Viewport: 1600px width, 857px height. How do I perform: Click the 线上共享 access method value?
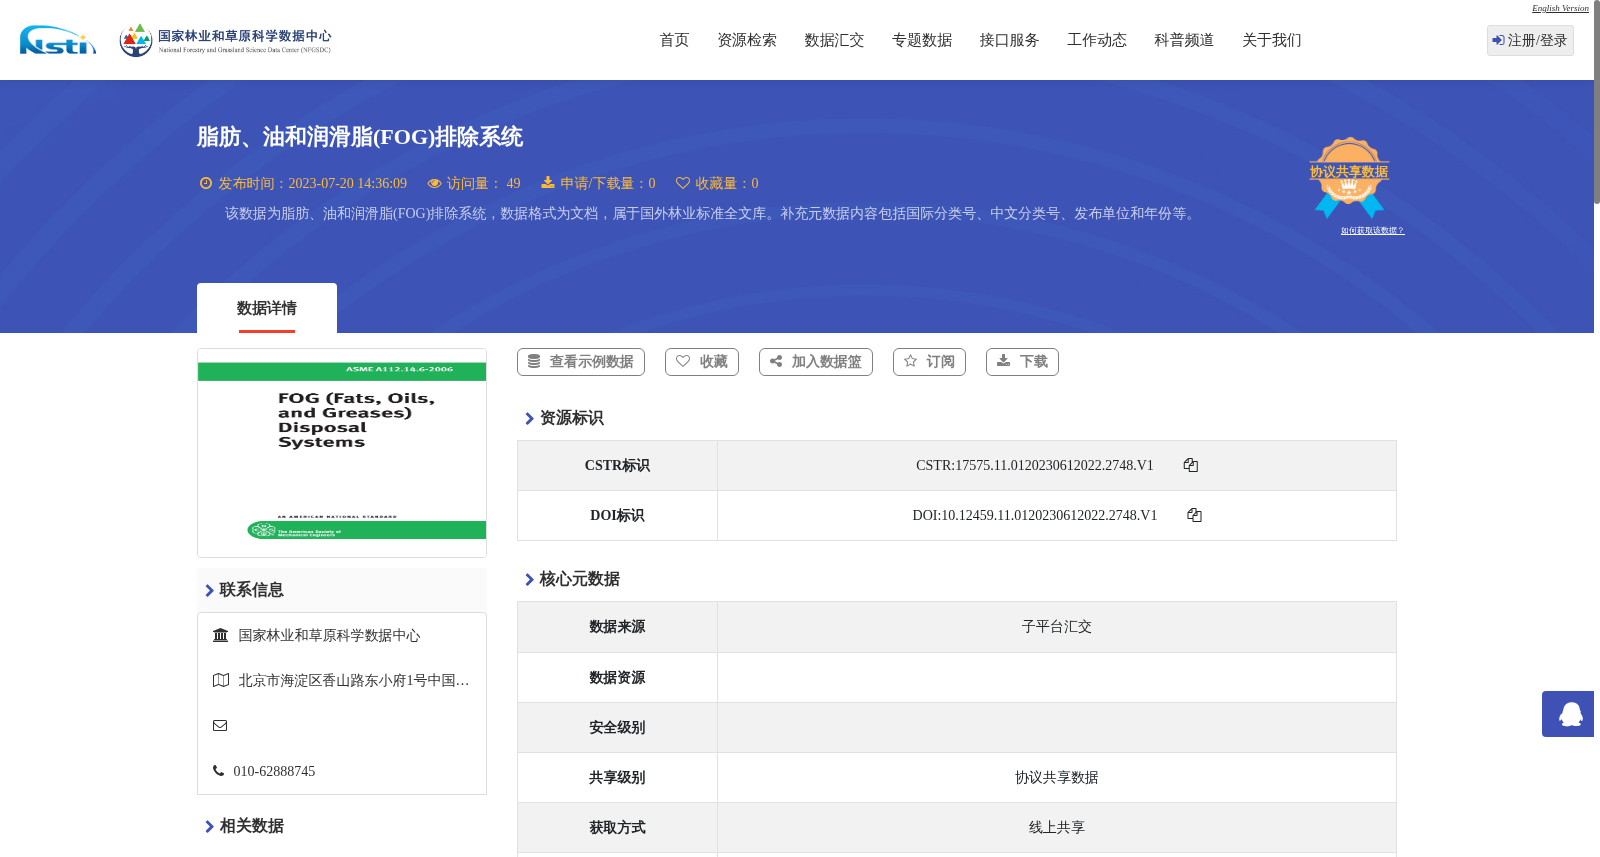click(x=1057, y=828)
